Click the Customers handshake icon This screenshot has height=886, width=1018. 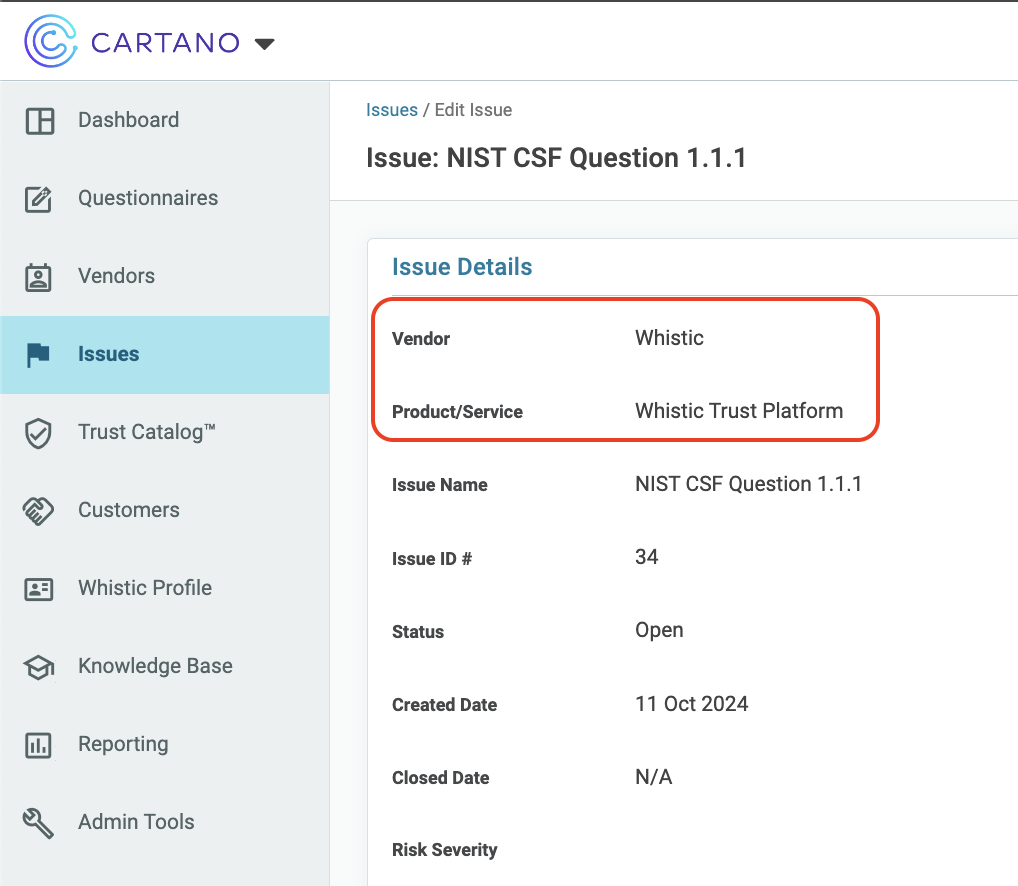pyautogui.click(x=38, y=511)
